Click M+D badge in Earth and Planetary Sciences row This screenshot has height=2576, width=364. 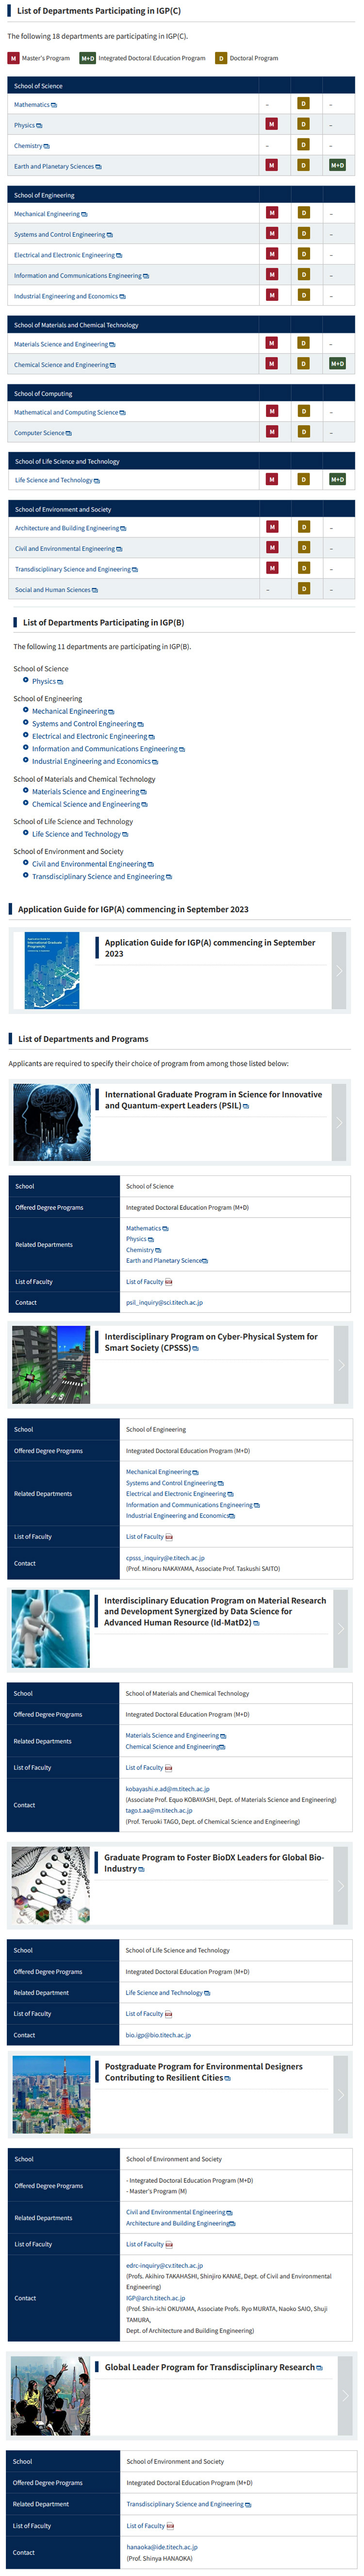[337, 166]
